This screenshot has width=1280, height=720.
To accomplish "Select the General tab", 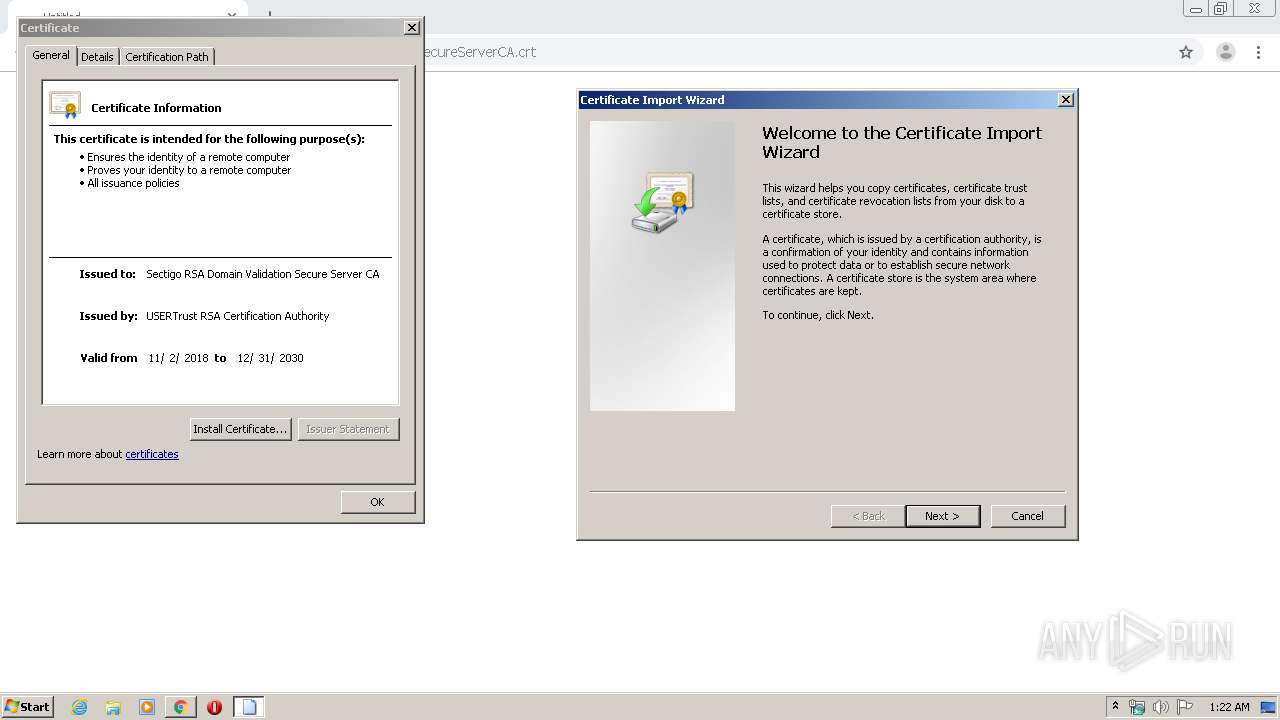I will [51, 55].
